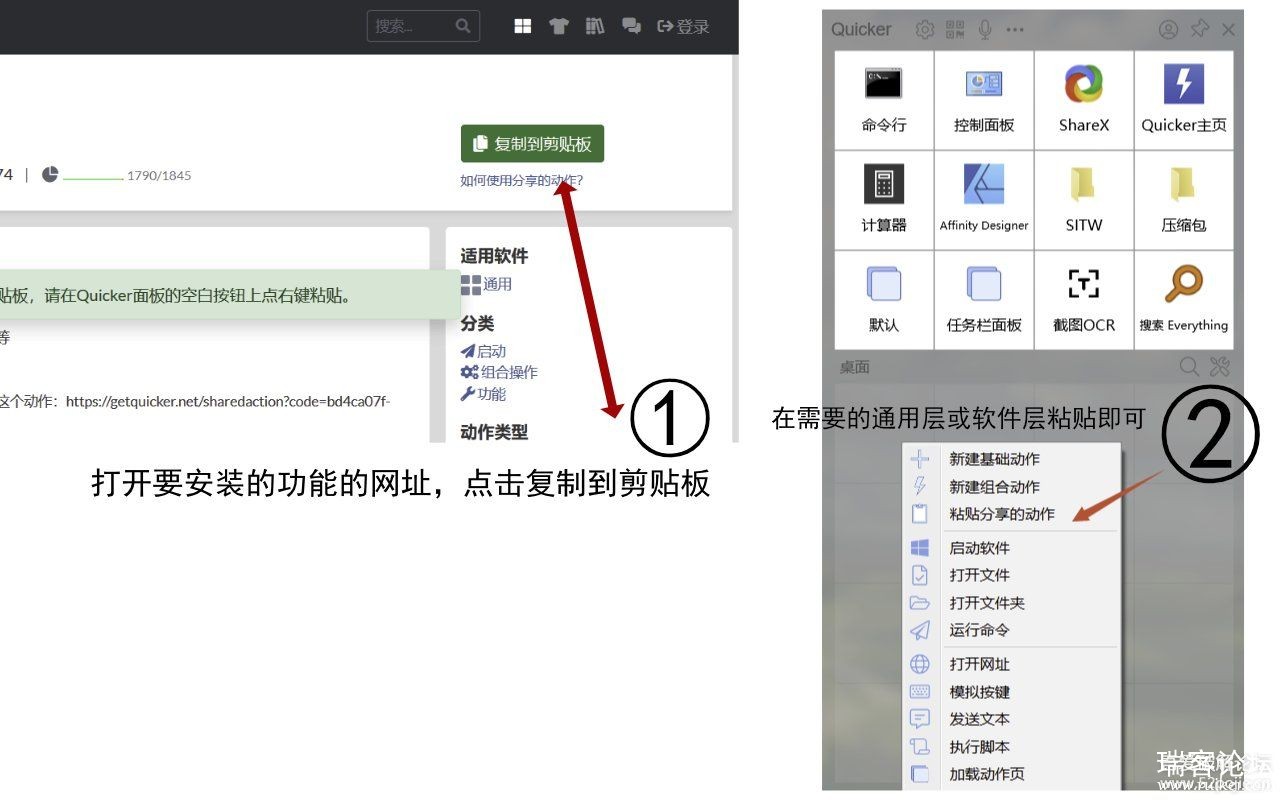The width and height of the screenshot is (1280, 800).
Task: Open the 压缩包 folder button
Action: pos(1184,200)
